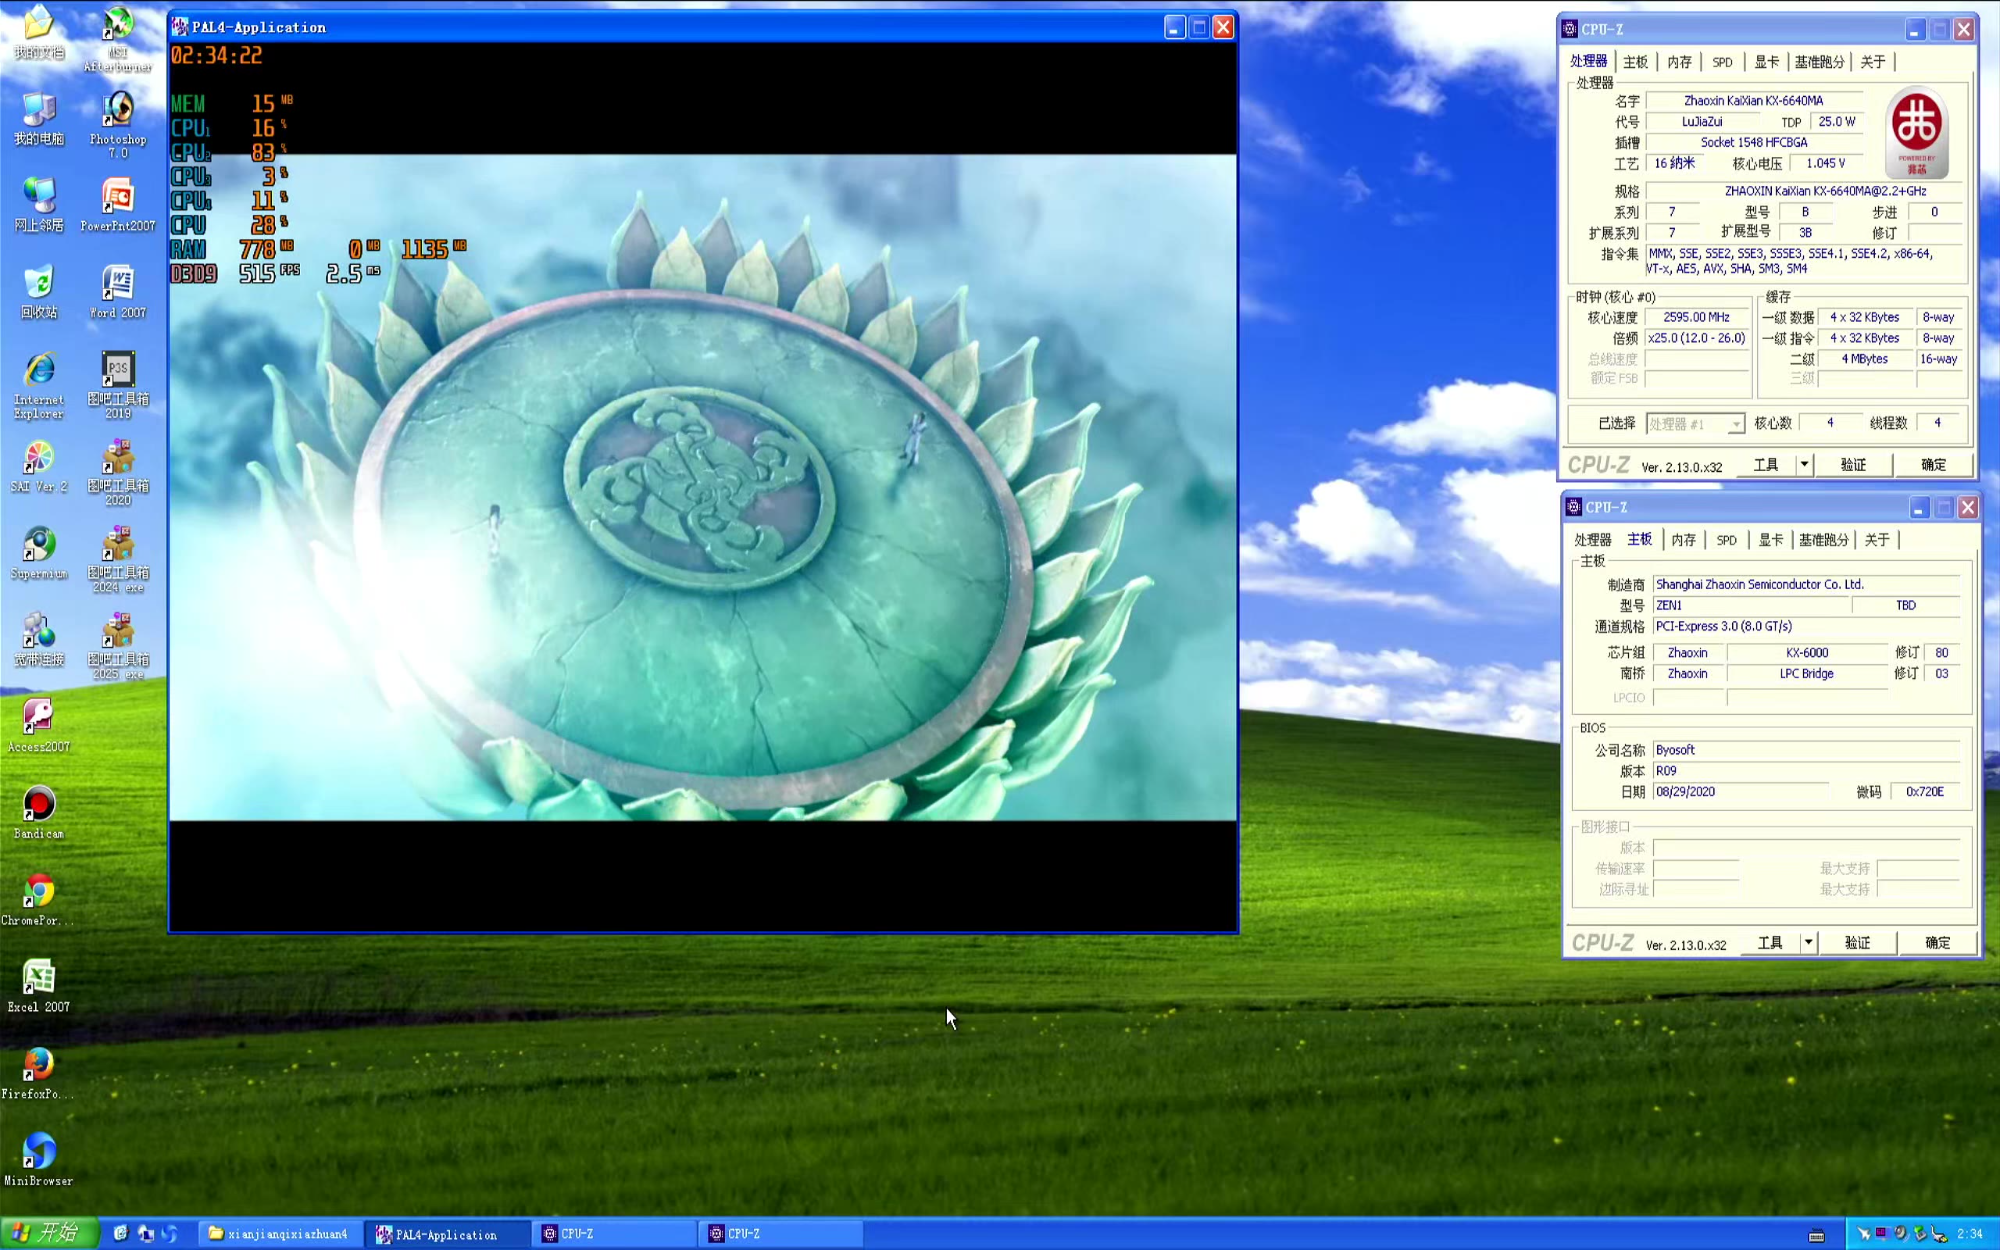
Task: Open tools dropdown arrow in top CPU-Z
Action: (x=1804, y=464)
